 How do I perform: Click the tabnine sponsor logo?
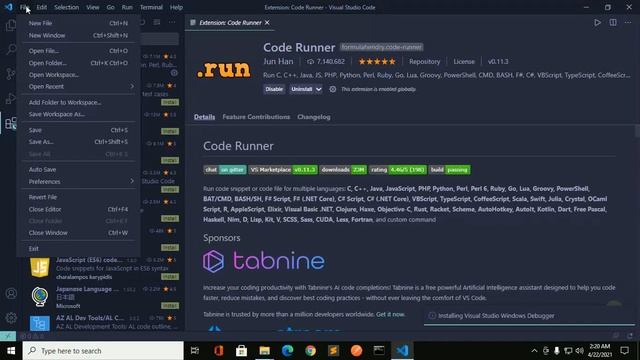point(264,261)
